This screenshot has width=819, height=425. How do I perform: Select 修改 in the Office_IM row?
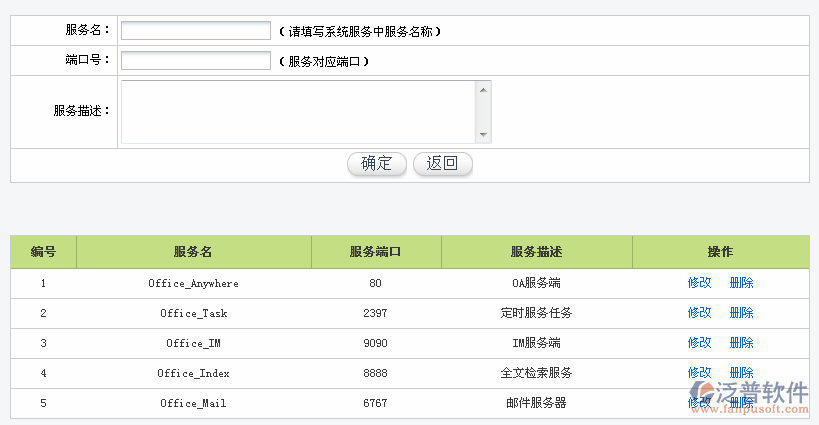(x=699, y=343)
